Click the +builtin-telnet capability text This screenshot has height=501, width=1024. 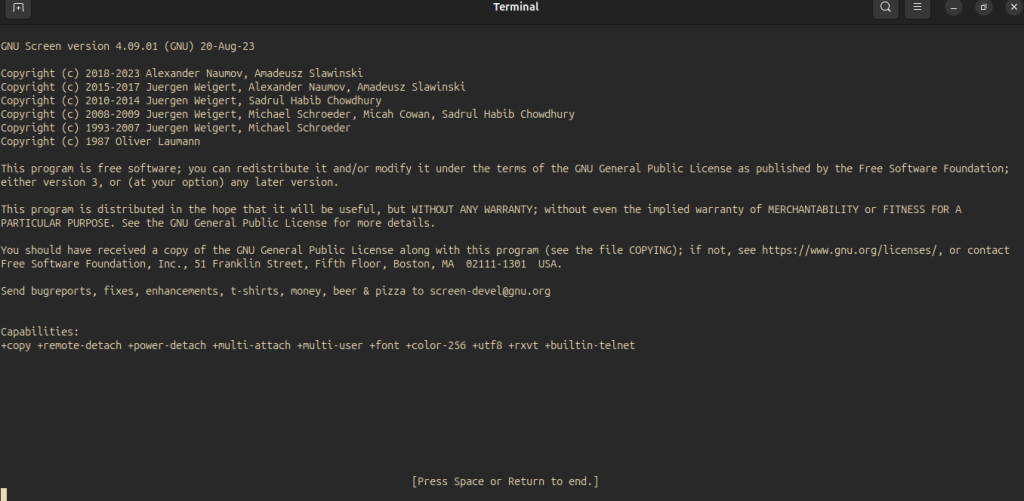point(590,346)
